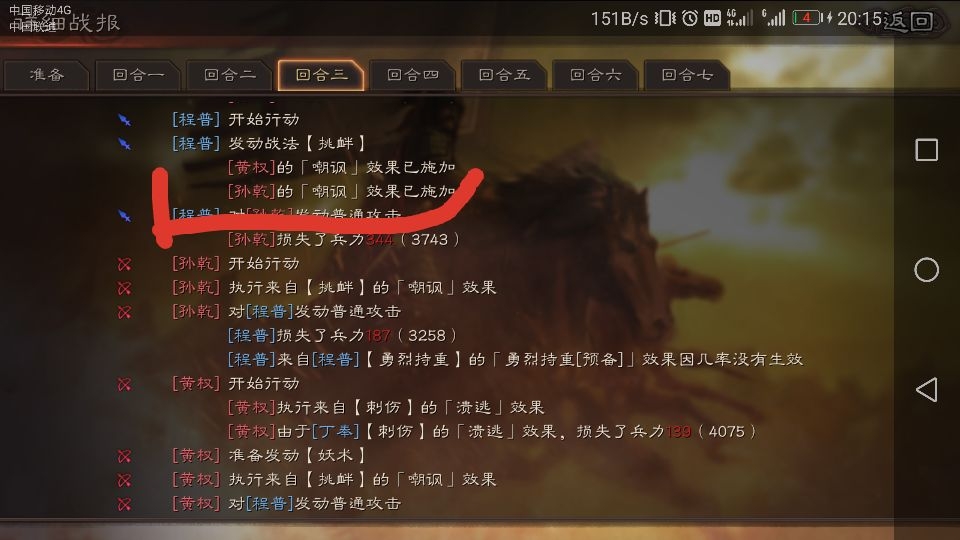Open the 准备 tab
The image size is (960, 540).
tap(47, 75)
